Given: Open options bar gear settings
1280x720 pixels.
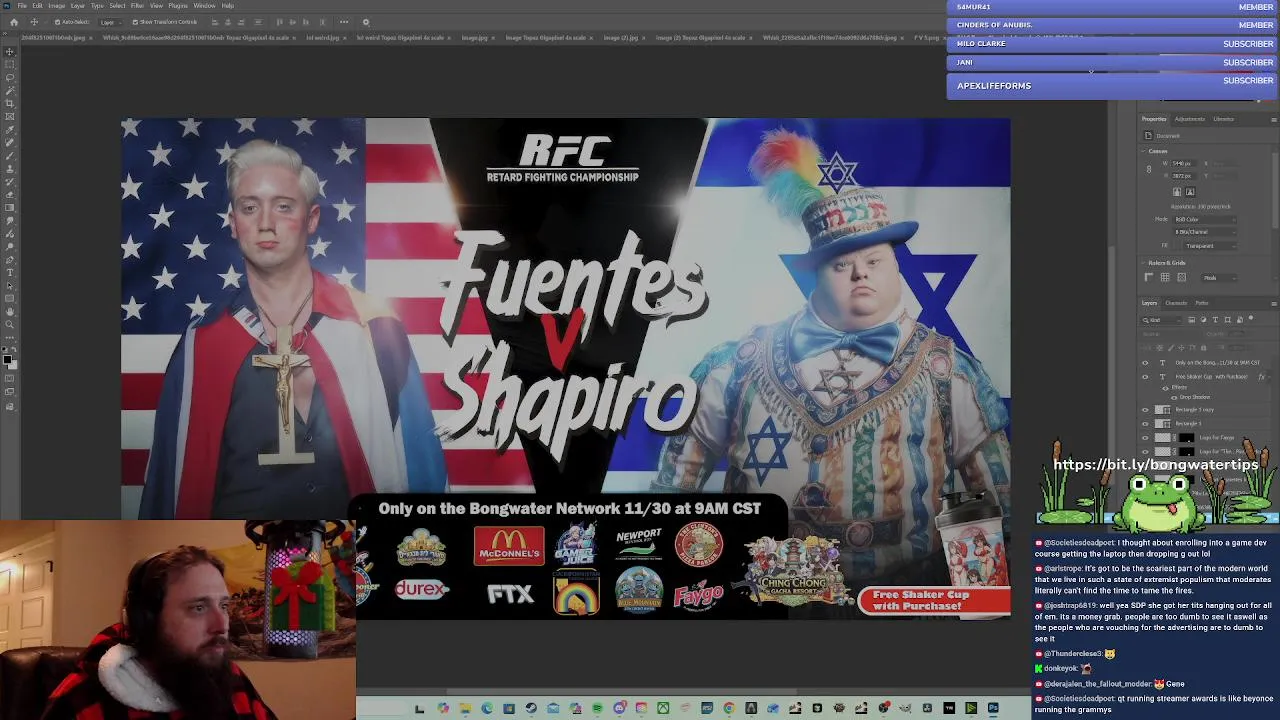Looking at the screenshot, I should pos(365,22).
